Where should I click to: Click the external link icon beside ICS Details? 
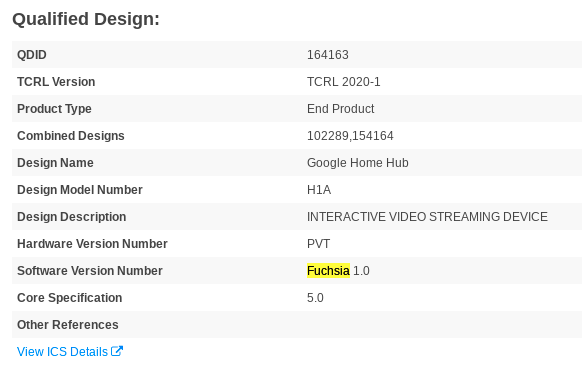117,351
